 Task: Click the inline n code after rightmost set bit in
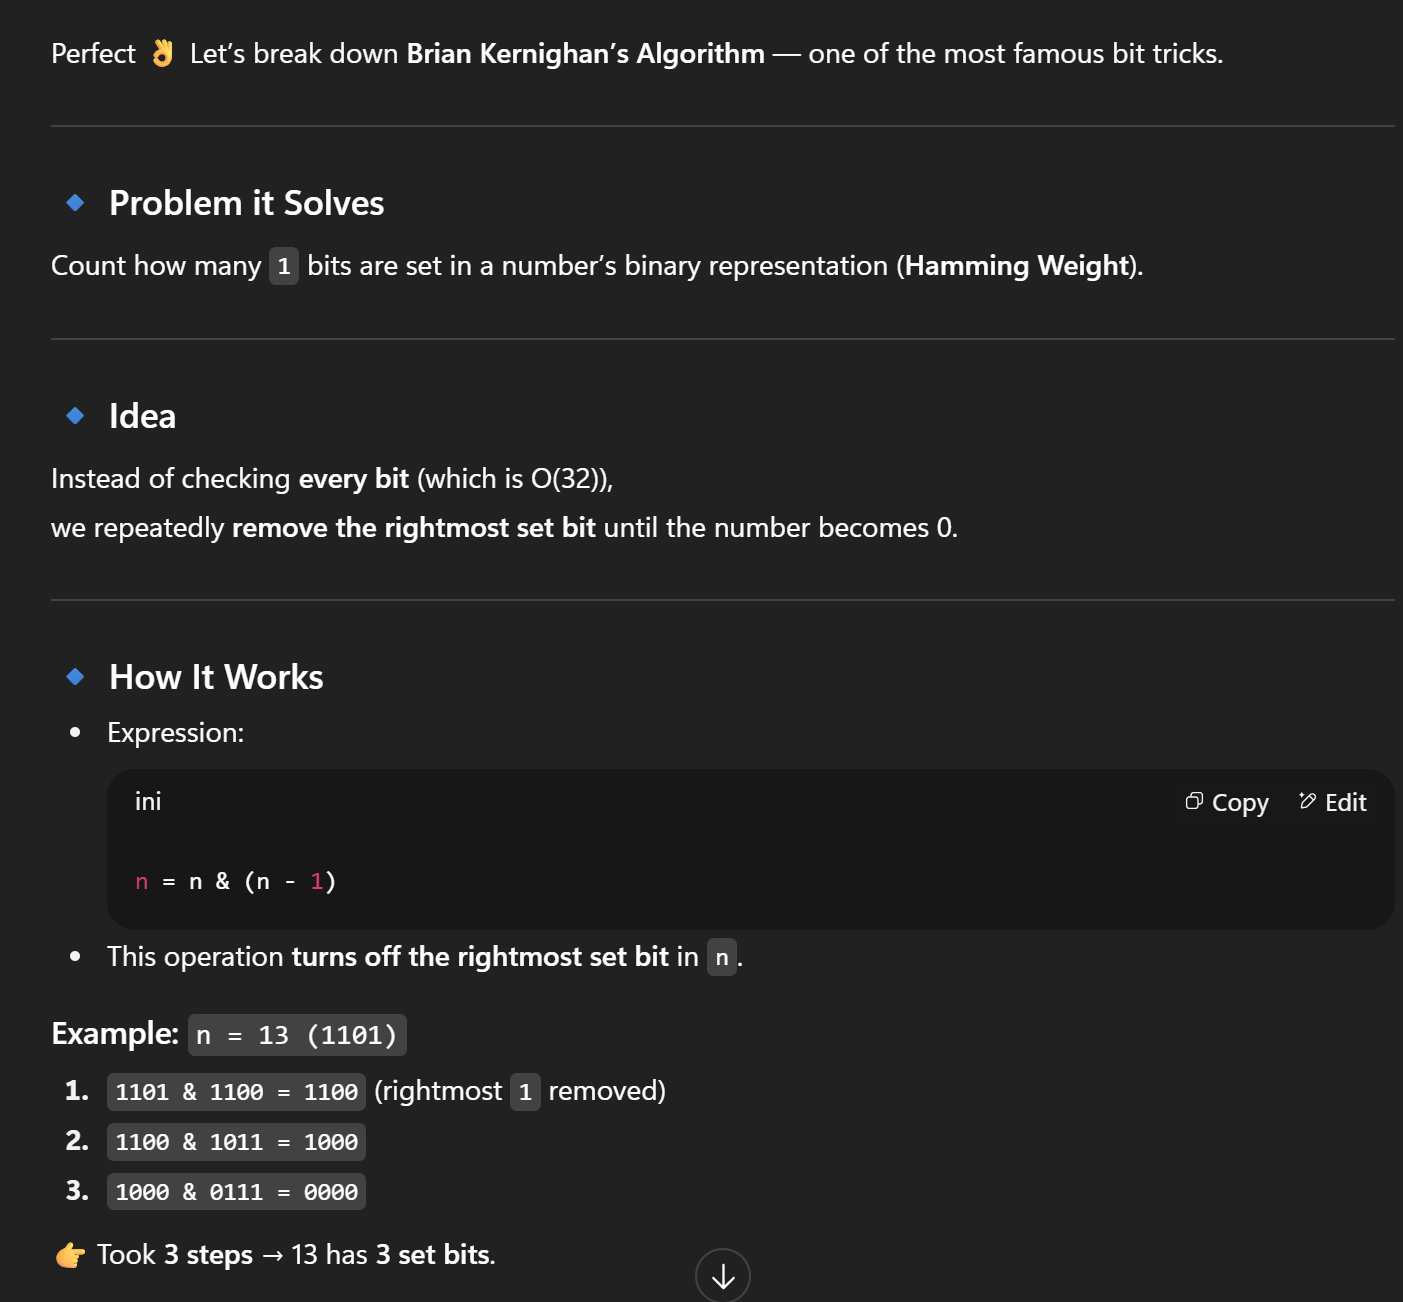tap(721, 958)
